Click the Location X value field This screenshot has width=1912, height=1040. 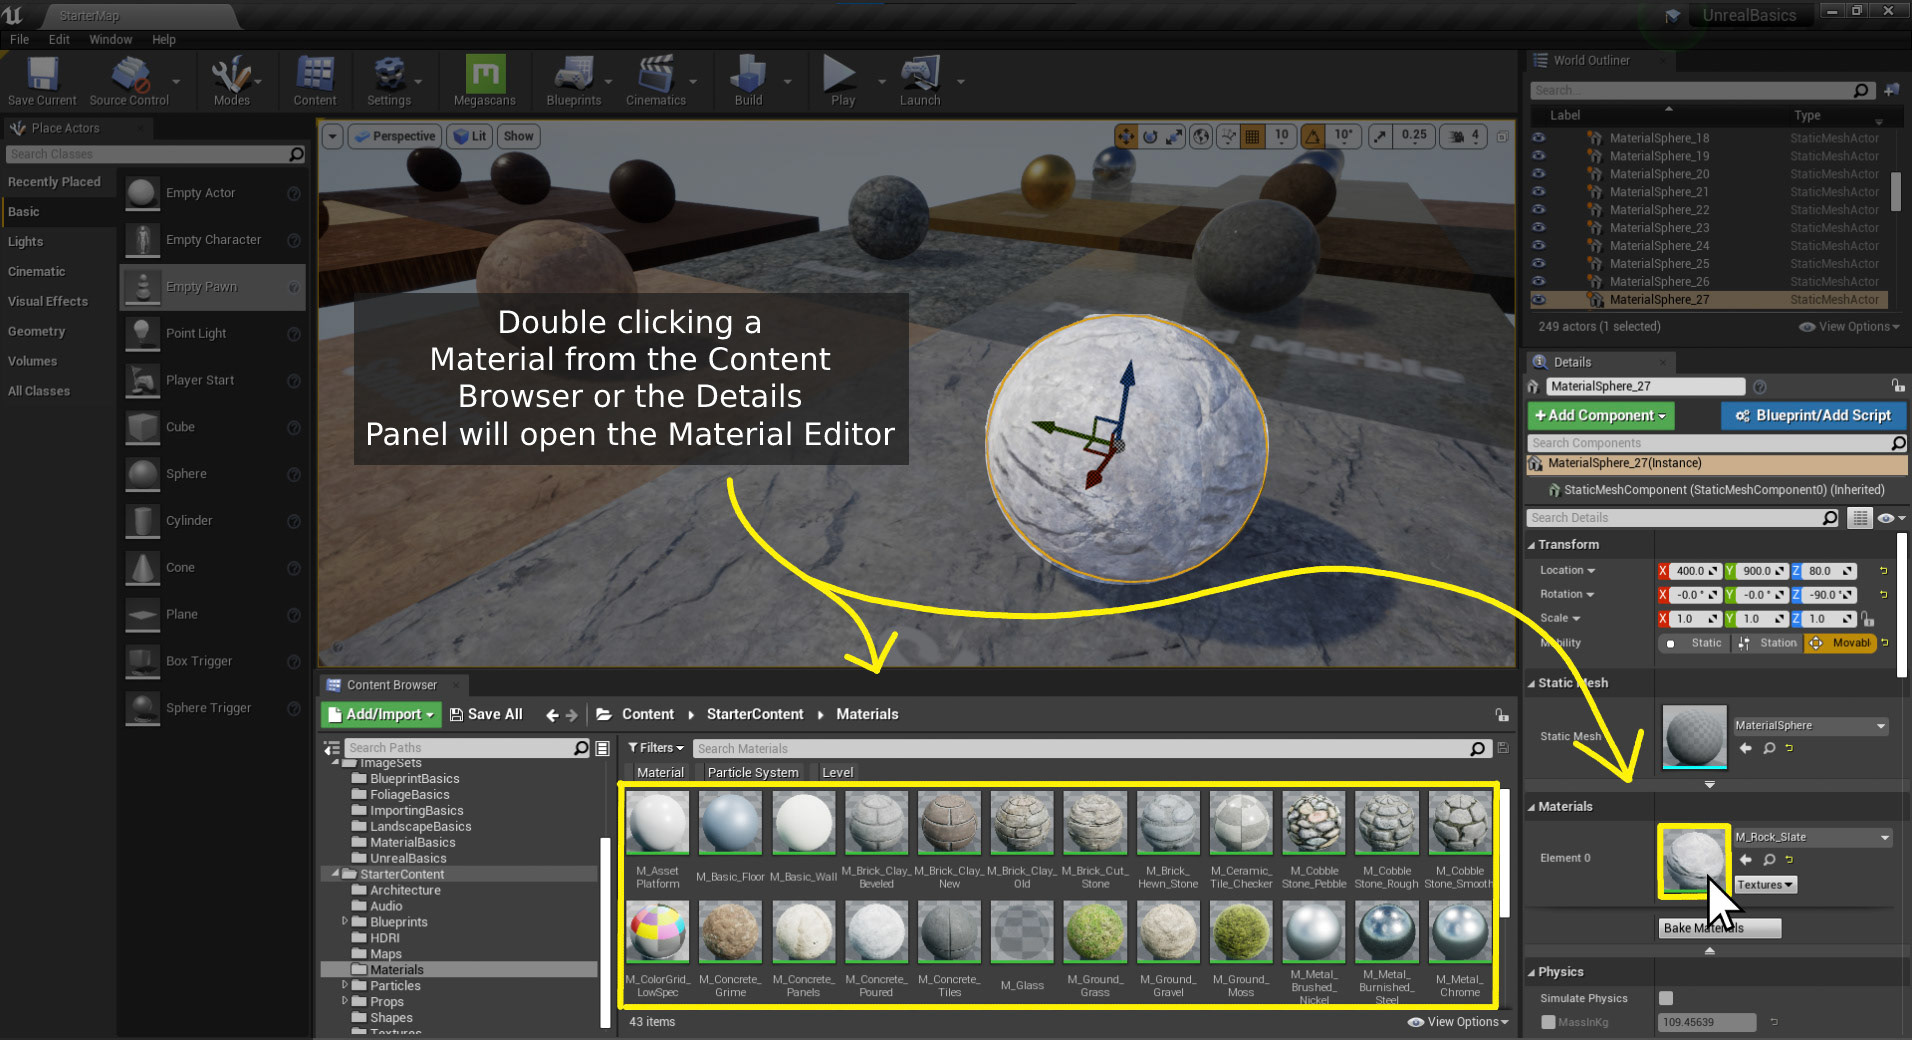point(1695,571)
